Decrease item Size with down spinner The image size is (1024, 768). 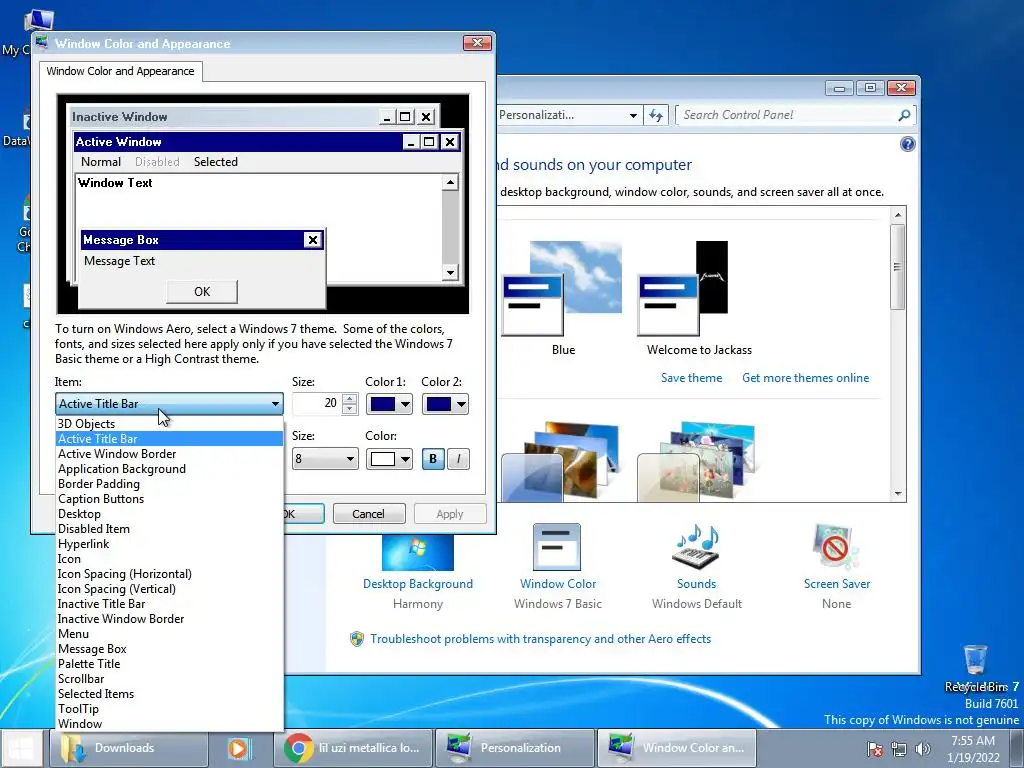(350, 409)
